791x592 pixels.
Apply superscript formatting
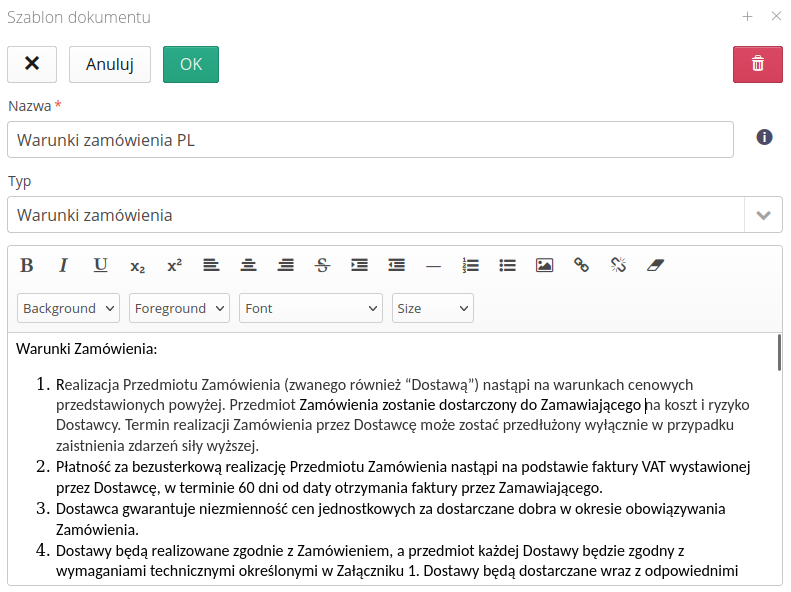coord(174,265)
